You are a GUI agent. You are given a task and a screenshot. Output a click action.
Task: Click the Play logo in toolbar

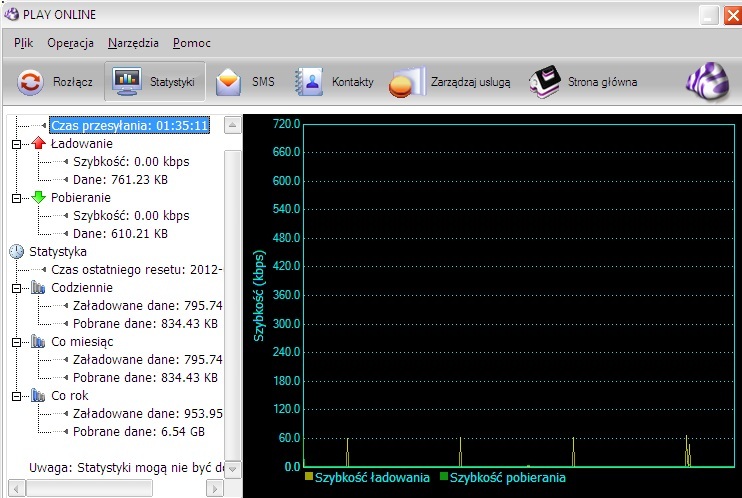point(707,82)
